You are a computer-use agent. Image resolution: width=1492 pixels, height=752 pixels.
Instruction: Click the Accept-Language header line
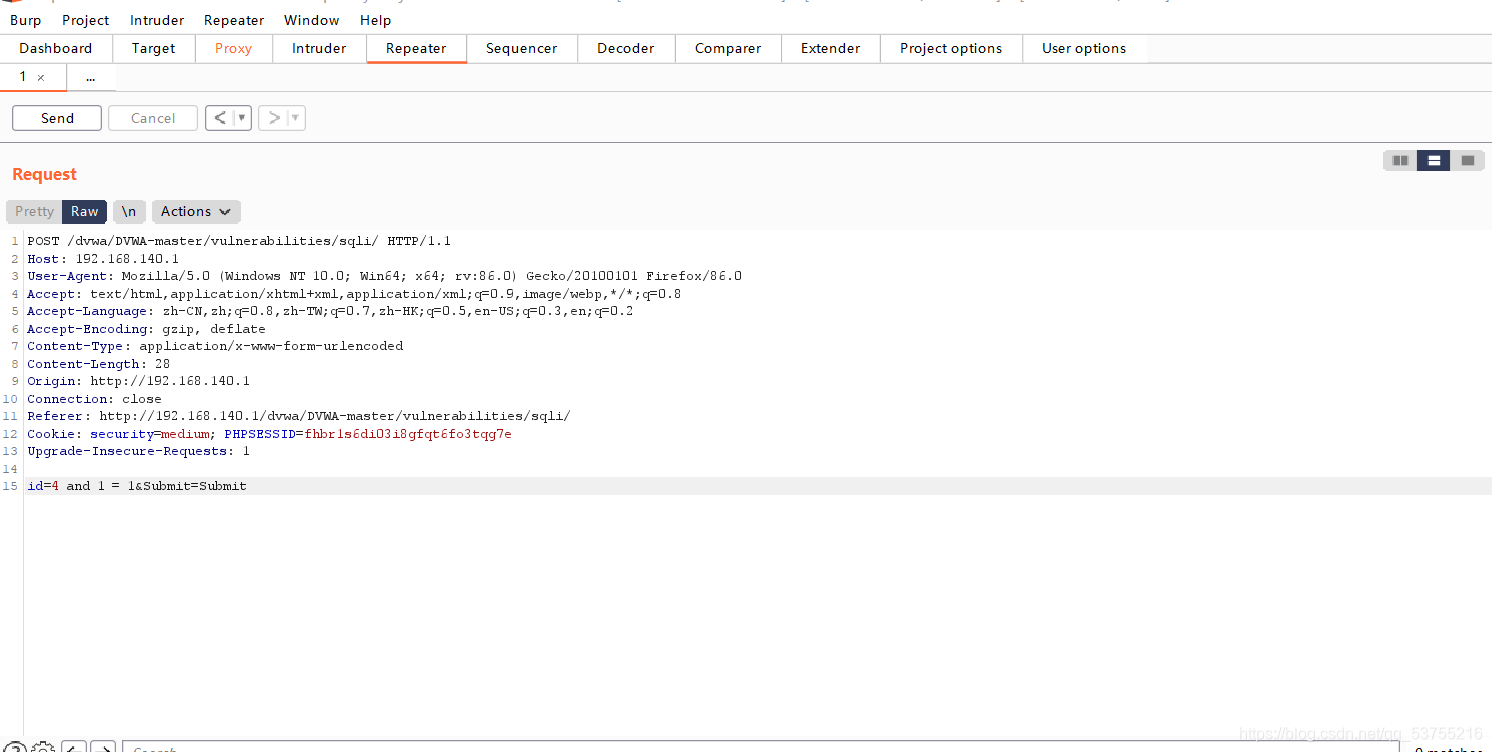point(330,311)
